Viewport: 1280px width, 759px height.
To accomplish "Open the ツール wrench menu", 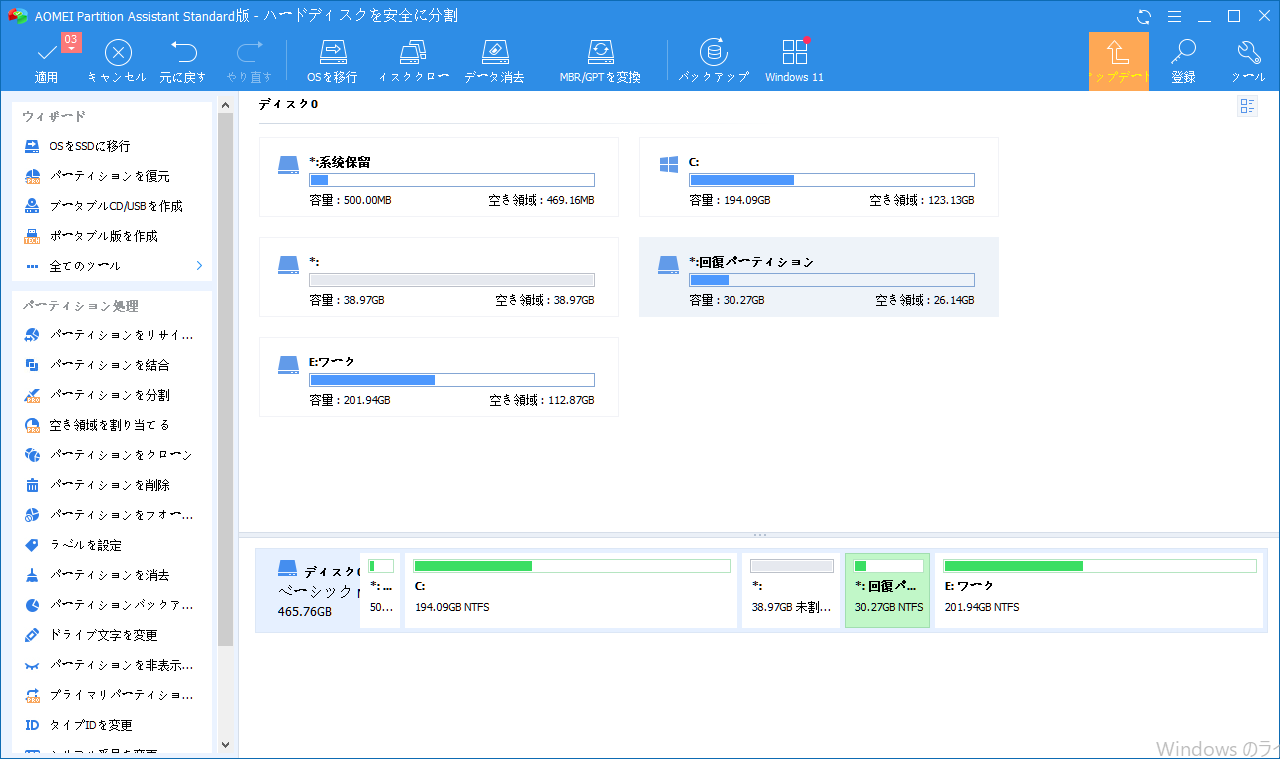I will pos(1248,62).
